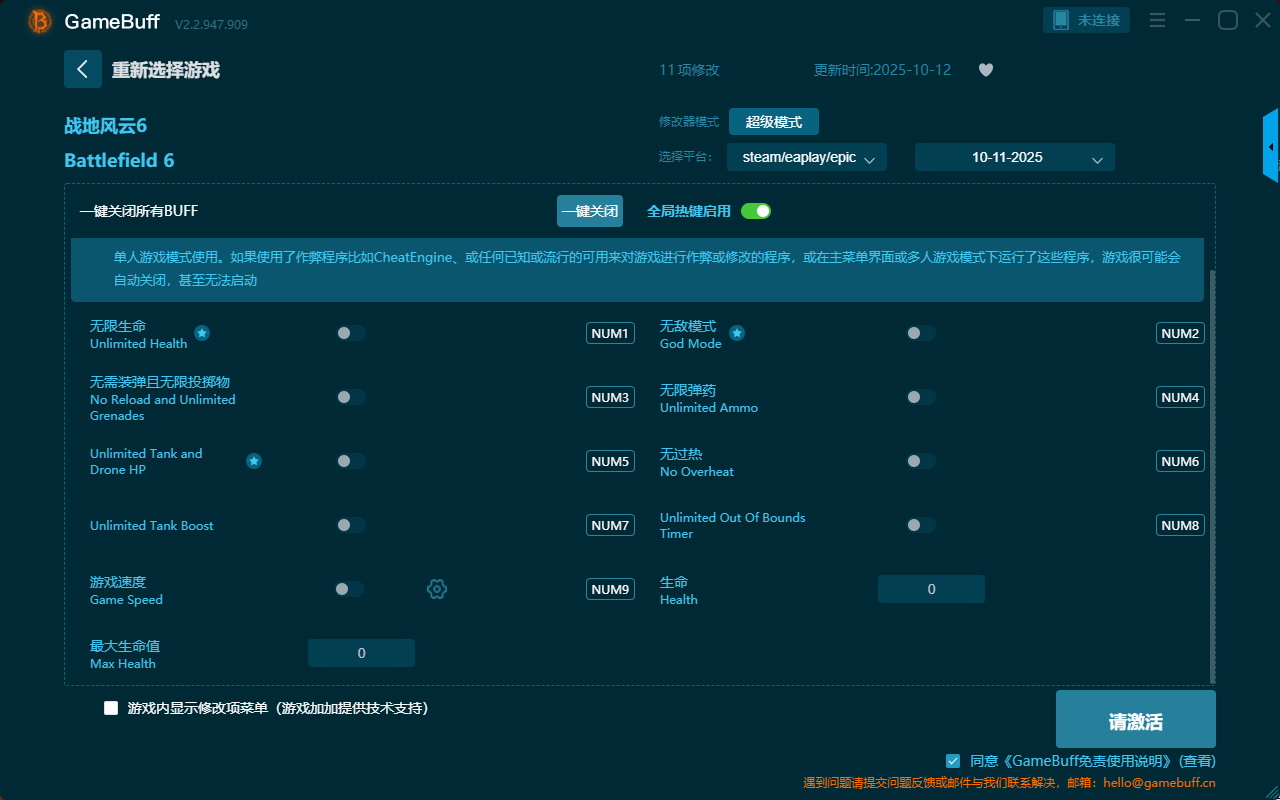1280x800 pixels.
Task: Toggle Unlimited Health switch
Action: 350,333
